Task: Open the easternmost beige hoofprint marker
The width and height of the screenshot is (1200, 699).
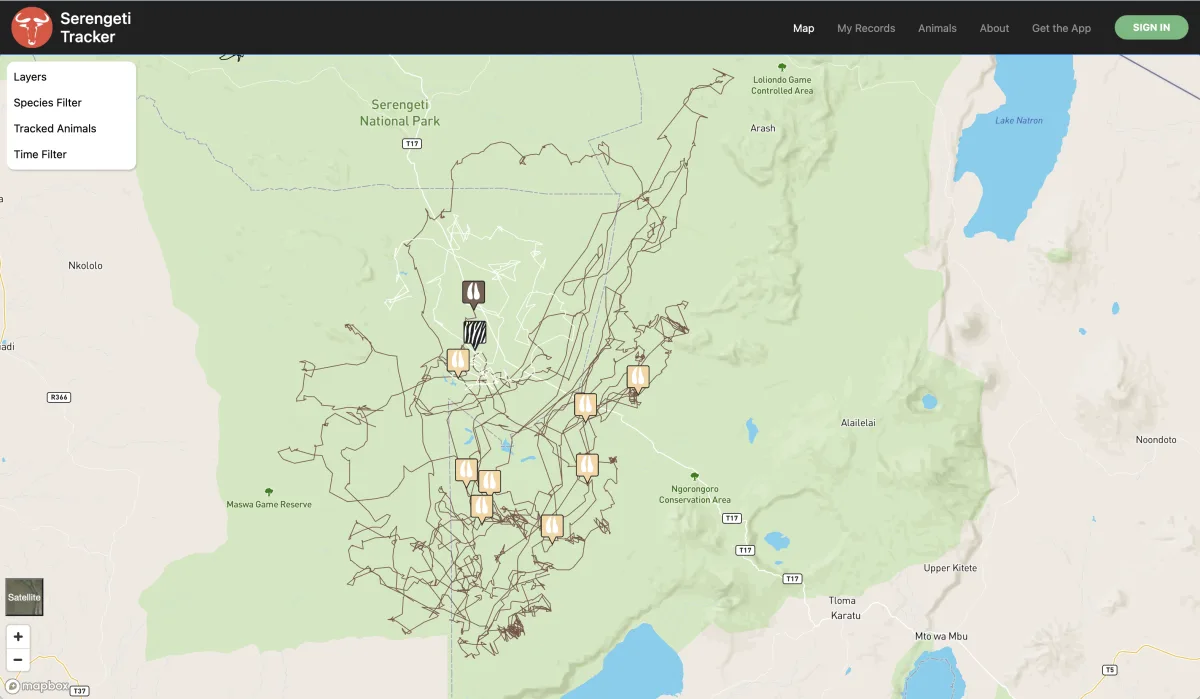Action: point(638,378)
